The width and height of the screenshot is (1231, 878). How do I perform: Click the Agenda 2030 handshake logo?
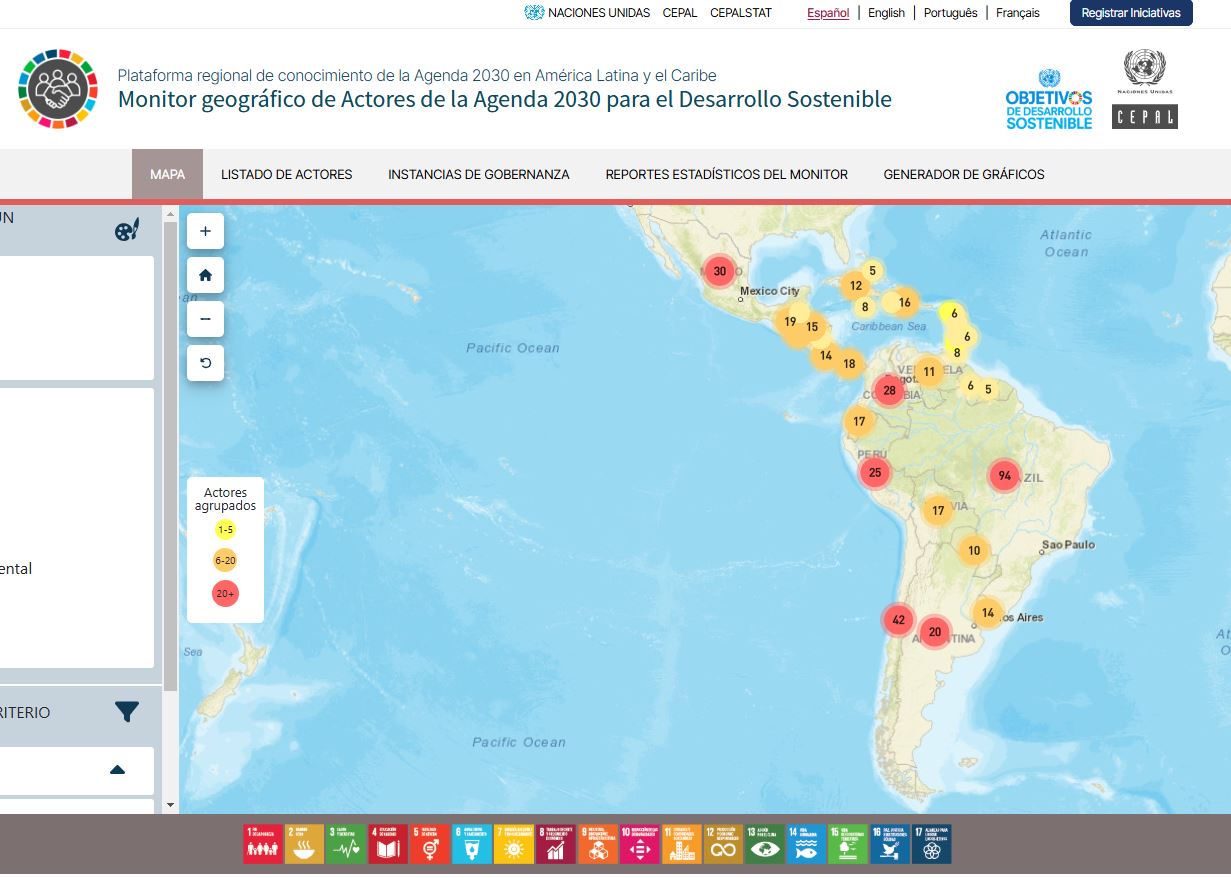[x=58, y=89]
